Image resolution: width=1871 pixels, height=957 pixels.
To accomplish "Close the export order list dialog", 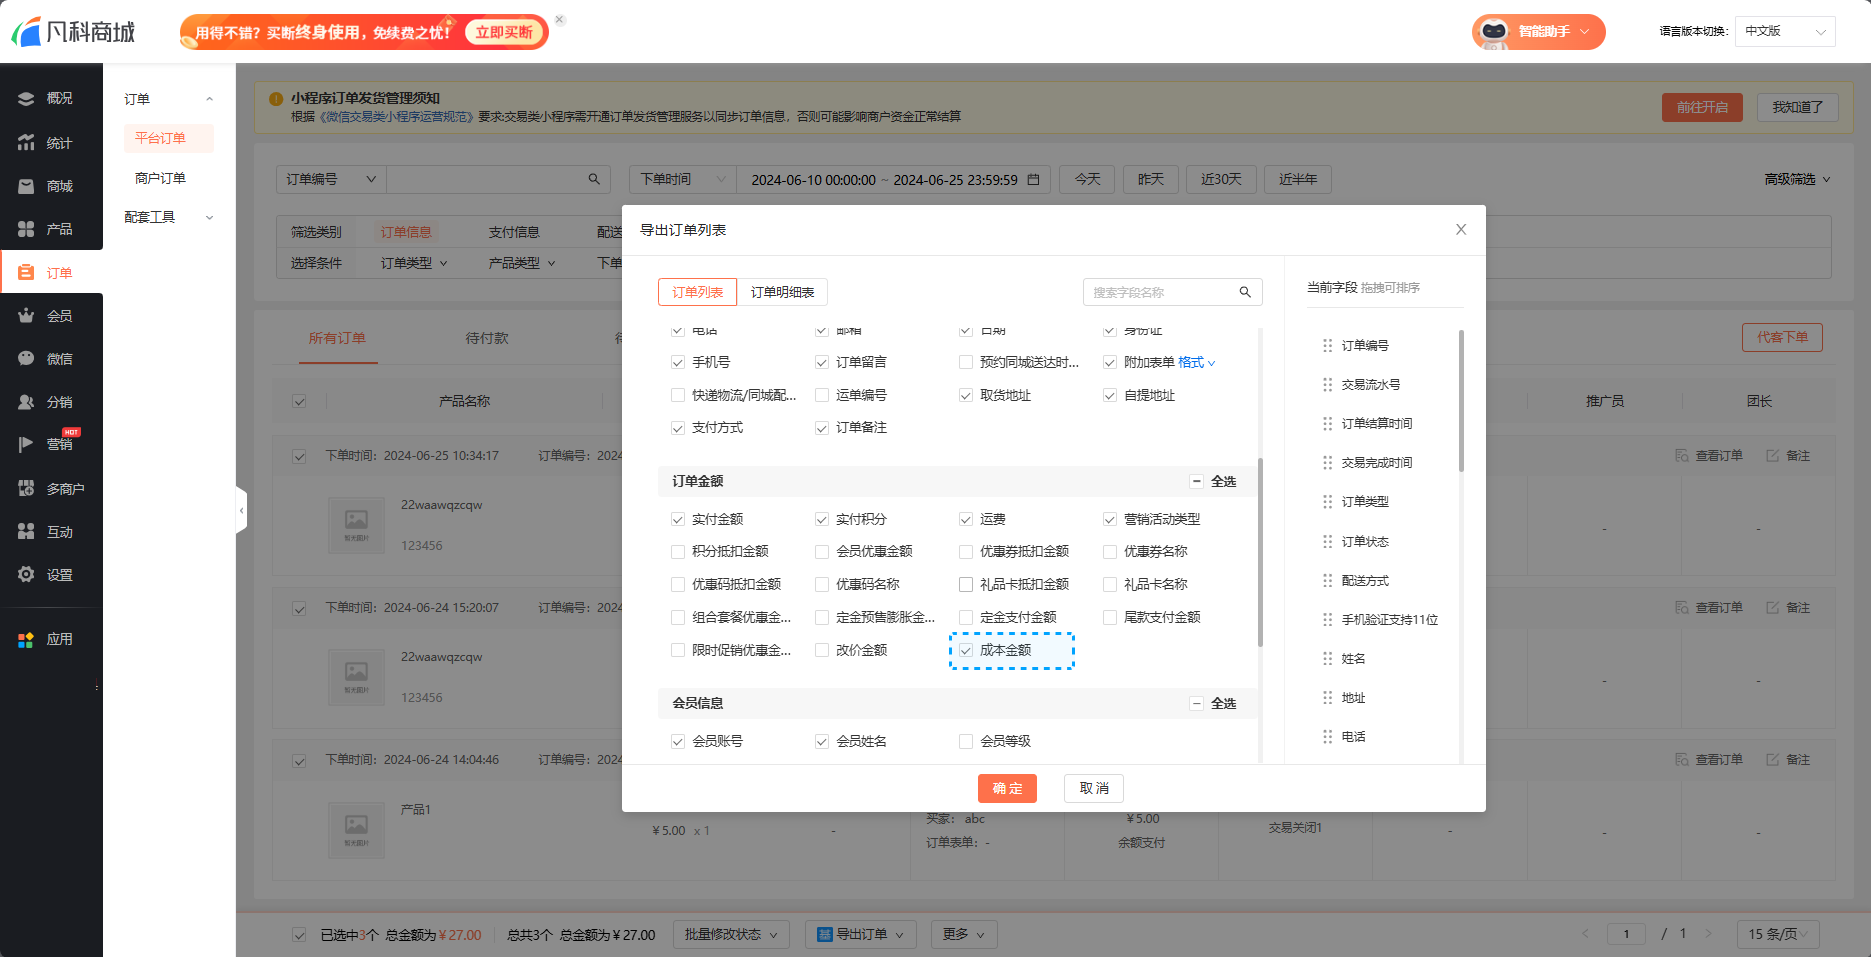I will [x=1461, y=229].
